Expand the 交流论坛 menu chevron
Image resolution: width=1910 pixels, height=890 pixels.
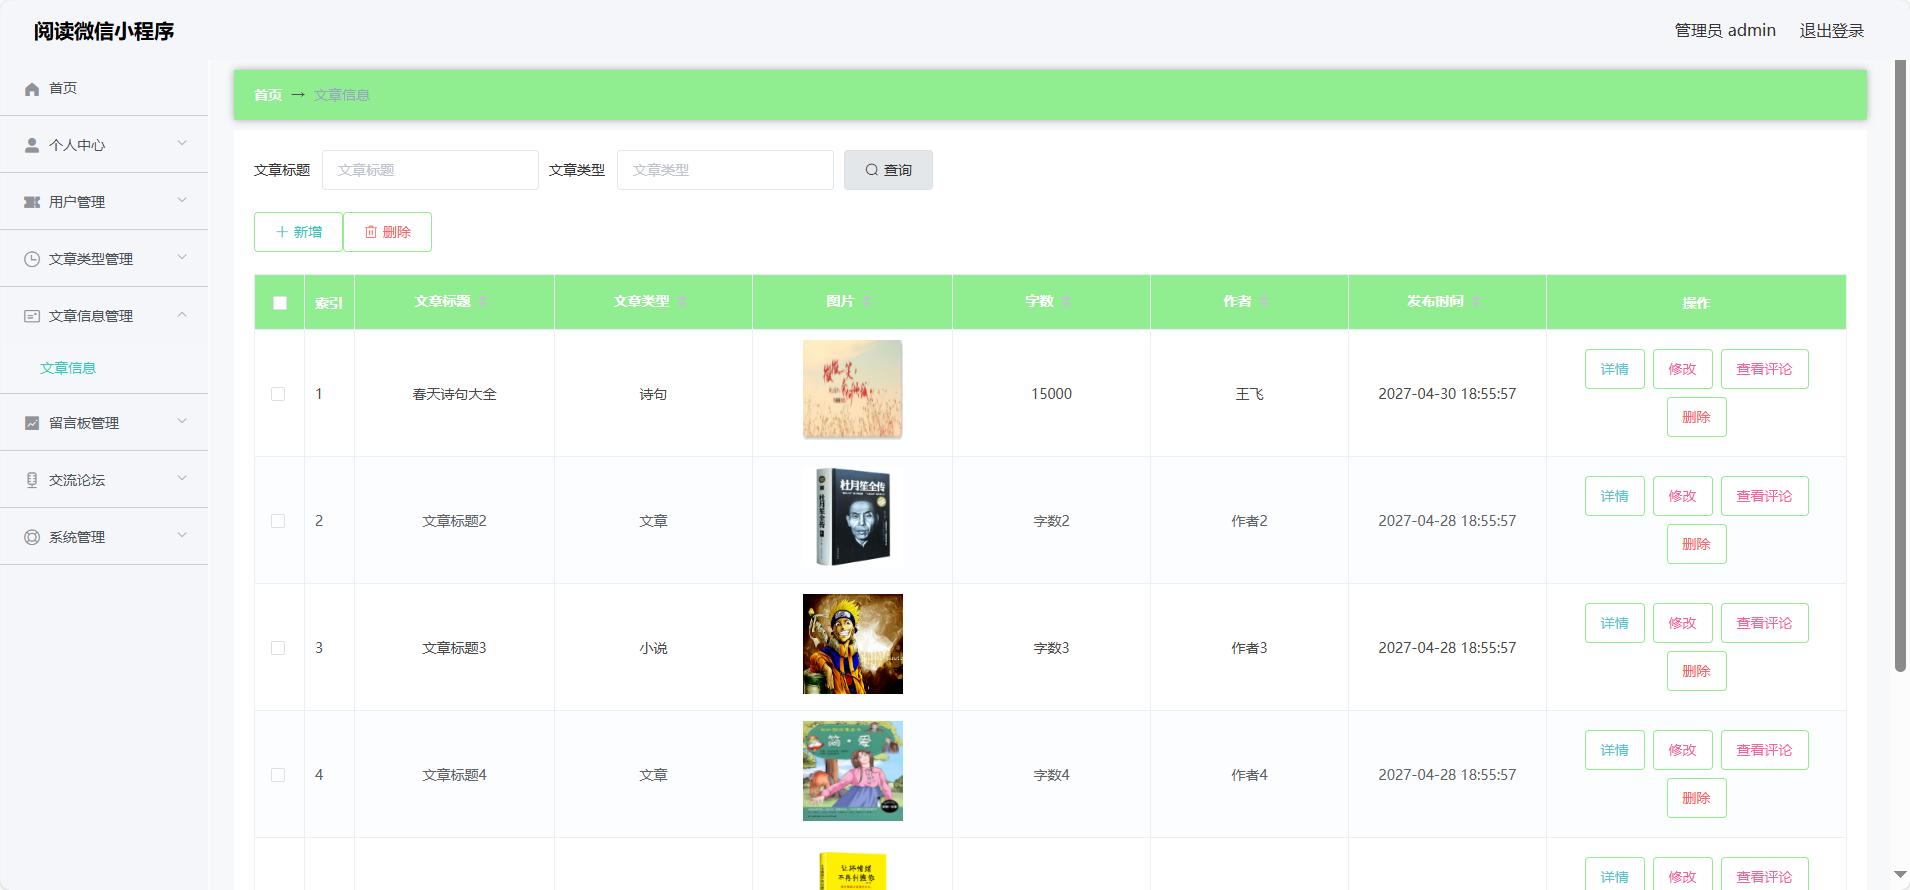coord(182,478)
